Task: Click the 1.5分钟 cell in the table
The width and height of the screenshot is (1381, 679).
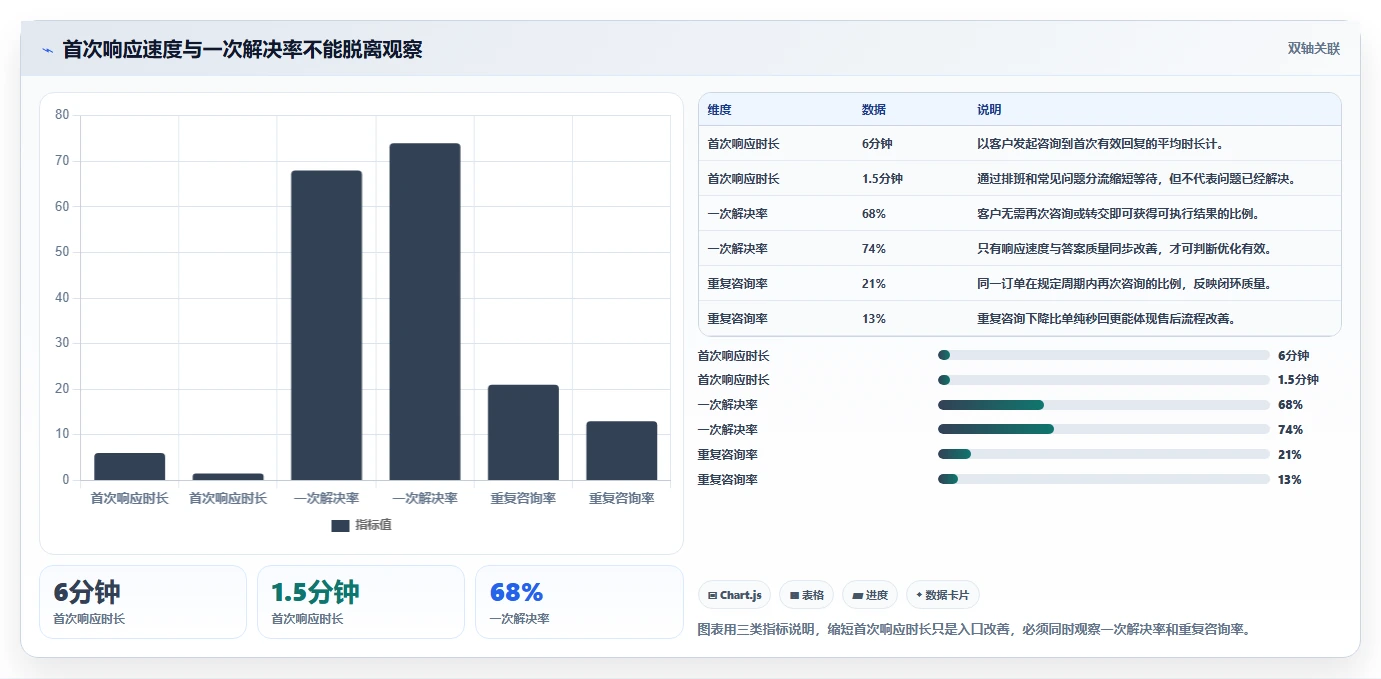Action: click(x=882, y=179)
